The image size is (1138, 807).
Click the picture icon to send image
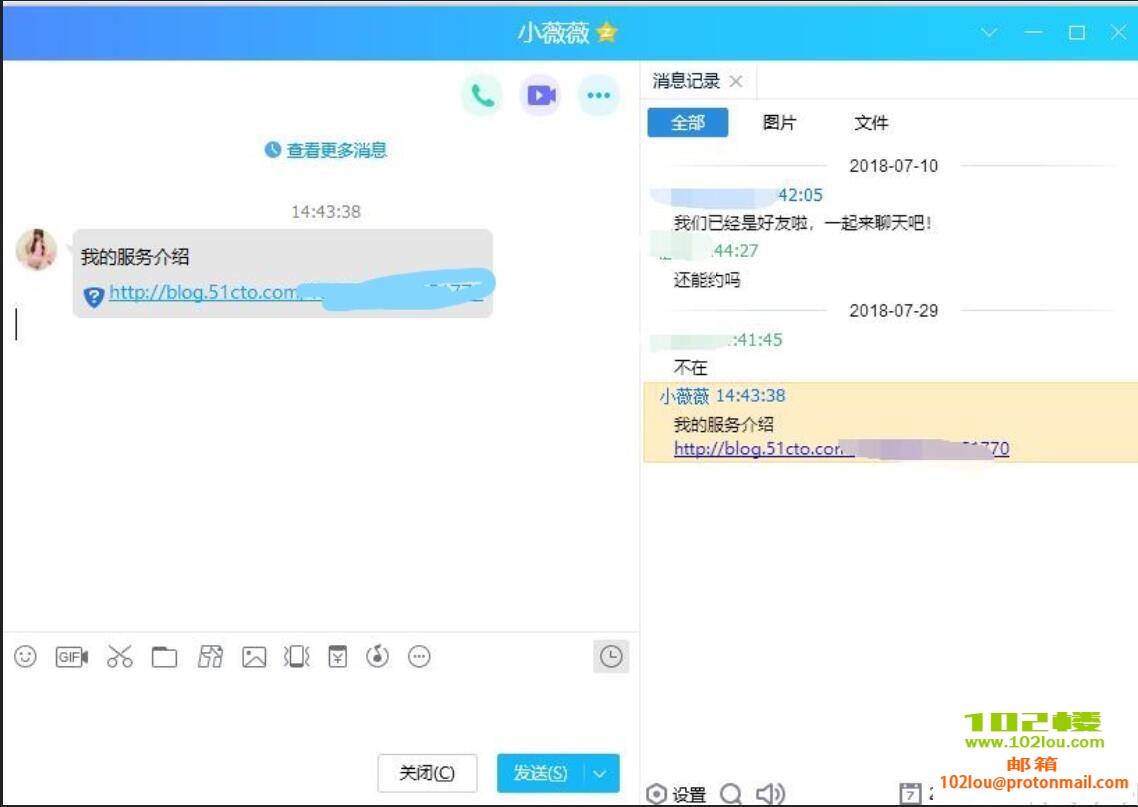coord(254,657)
